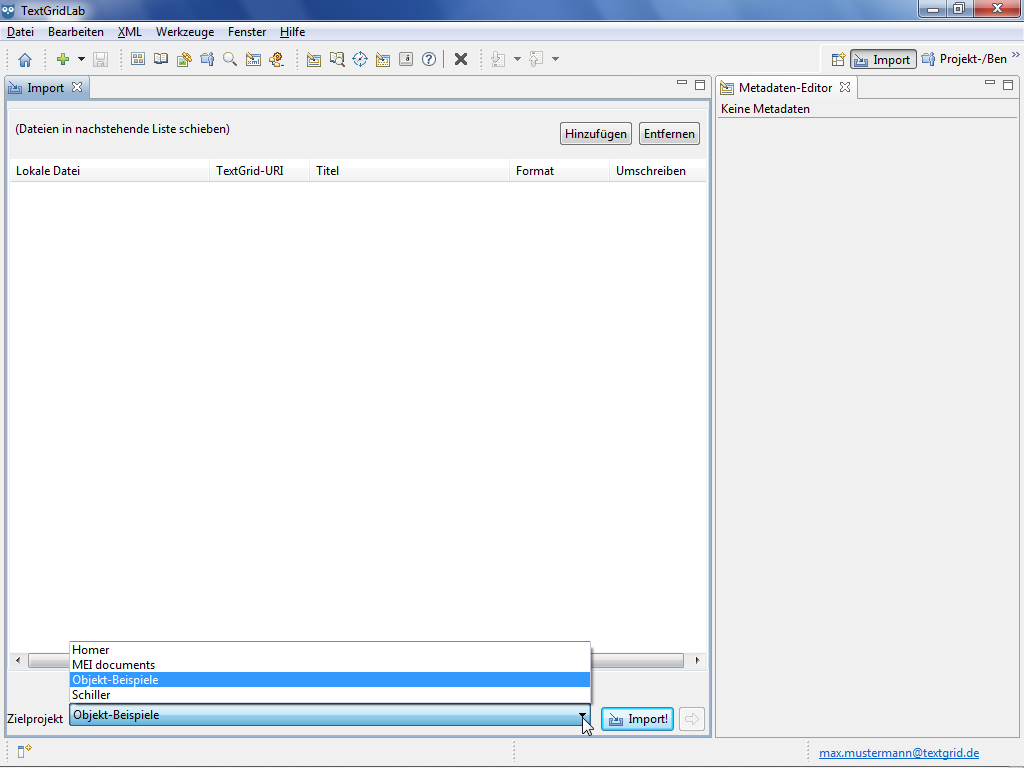This screenshot has width=1024, height=768.
Task: Expand the dropdown arrow beside the plus icon
Action: (81, 60)
